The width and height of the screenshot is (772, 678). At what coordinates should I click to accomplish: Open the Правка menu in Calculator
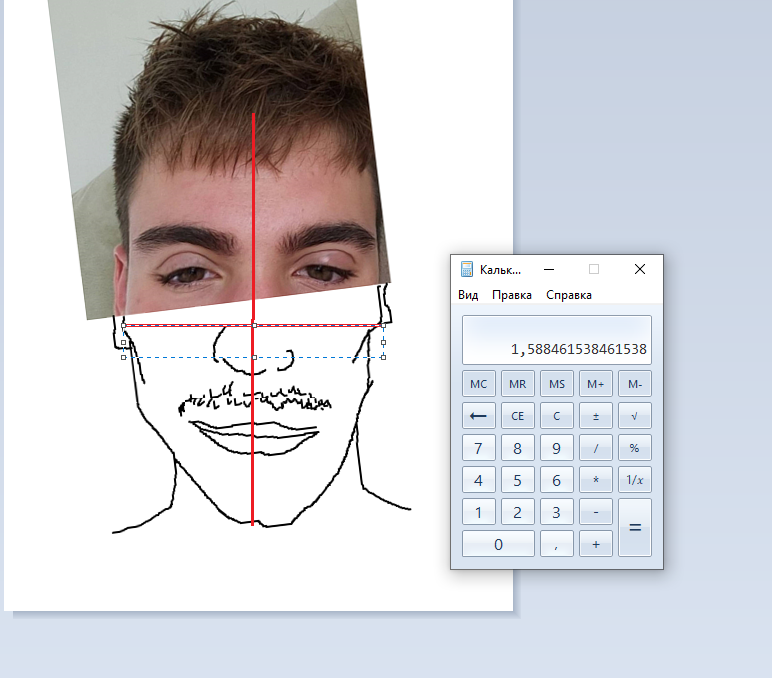pos(512,295)
